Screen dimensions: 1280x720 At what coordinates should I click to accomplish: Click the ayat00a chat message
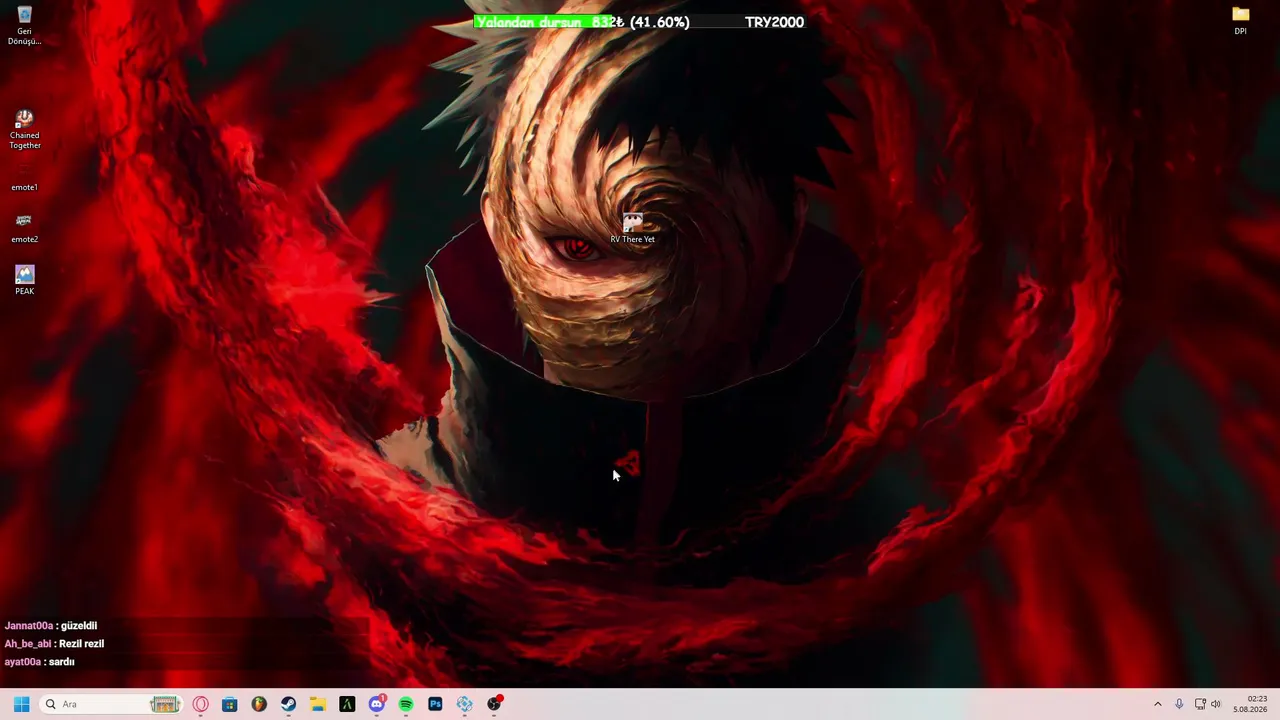pos(40,662)
